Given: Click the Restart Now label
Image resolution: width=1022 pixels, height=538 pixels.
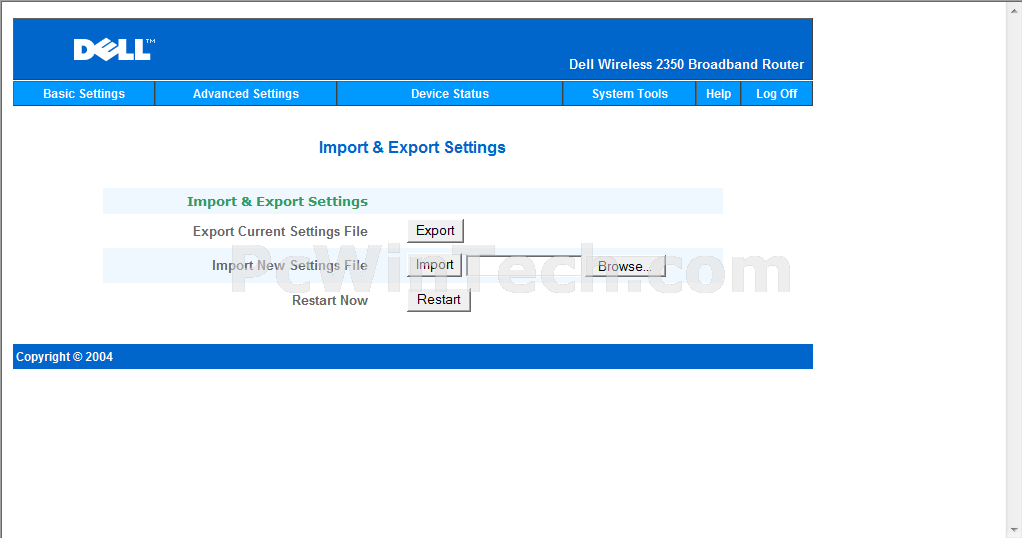Looking at the screenshot, I should coord(330,301).
